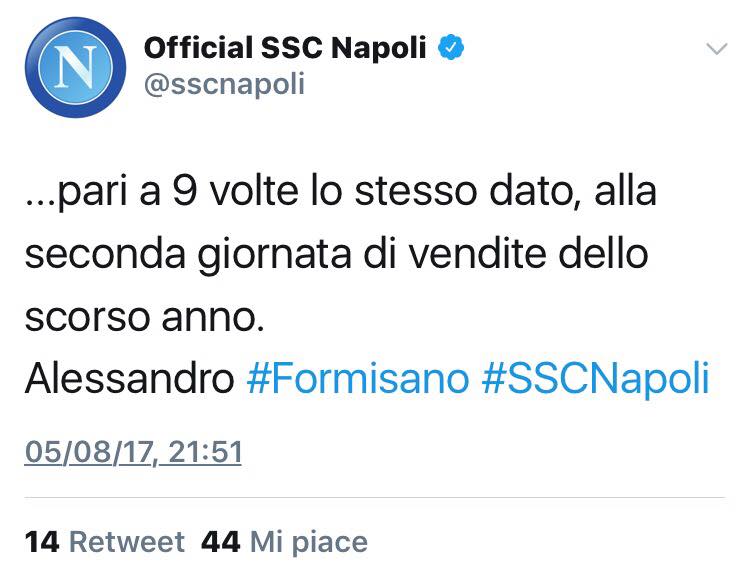Screen dimensions: 750x583
Task: Click the tweet line starting "...pari a 9 volte"
Action: (340, 192)
